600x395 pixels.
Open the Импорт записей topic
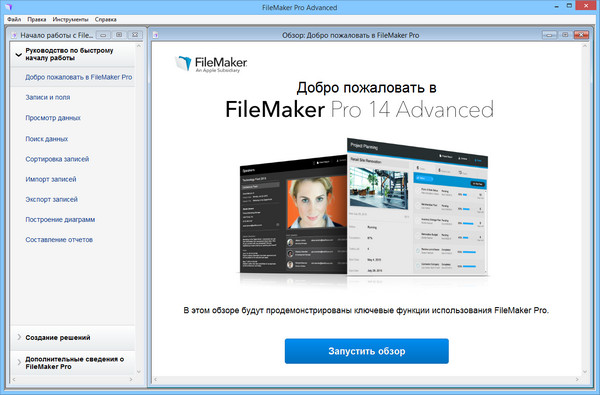[x=51, y=179]
